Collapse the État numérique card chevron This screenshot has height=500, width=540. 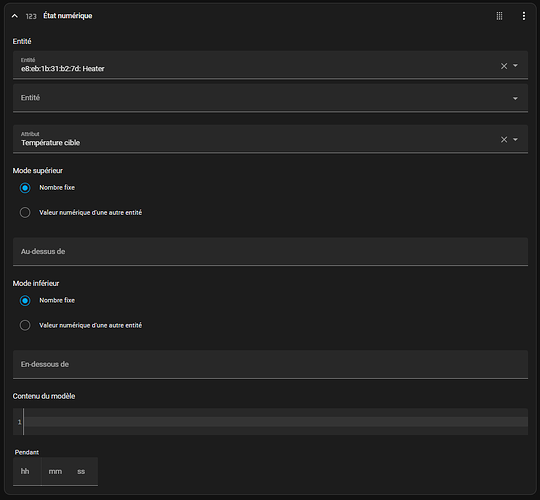(x=14, y=16)
